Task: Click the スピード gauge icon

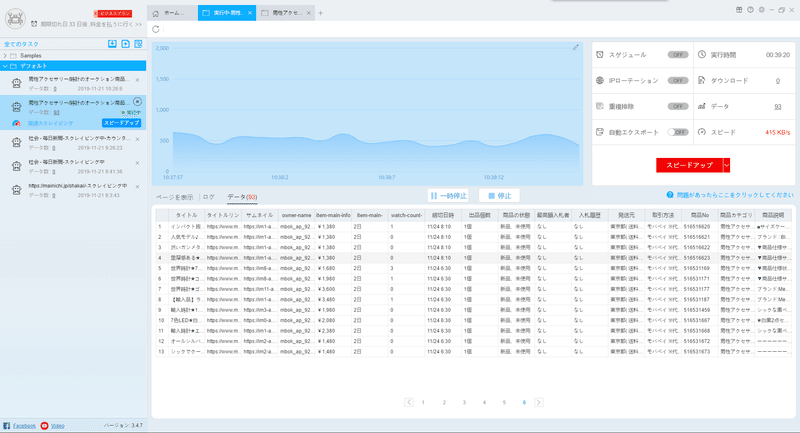Action: pyautogui.click(x=702, y=132)
